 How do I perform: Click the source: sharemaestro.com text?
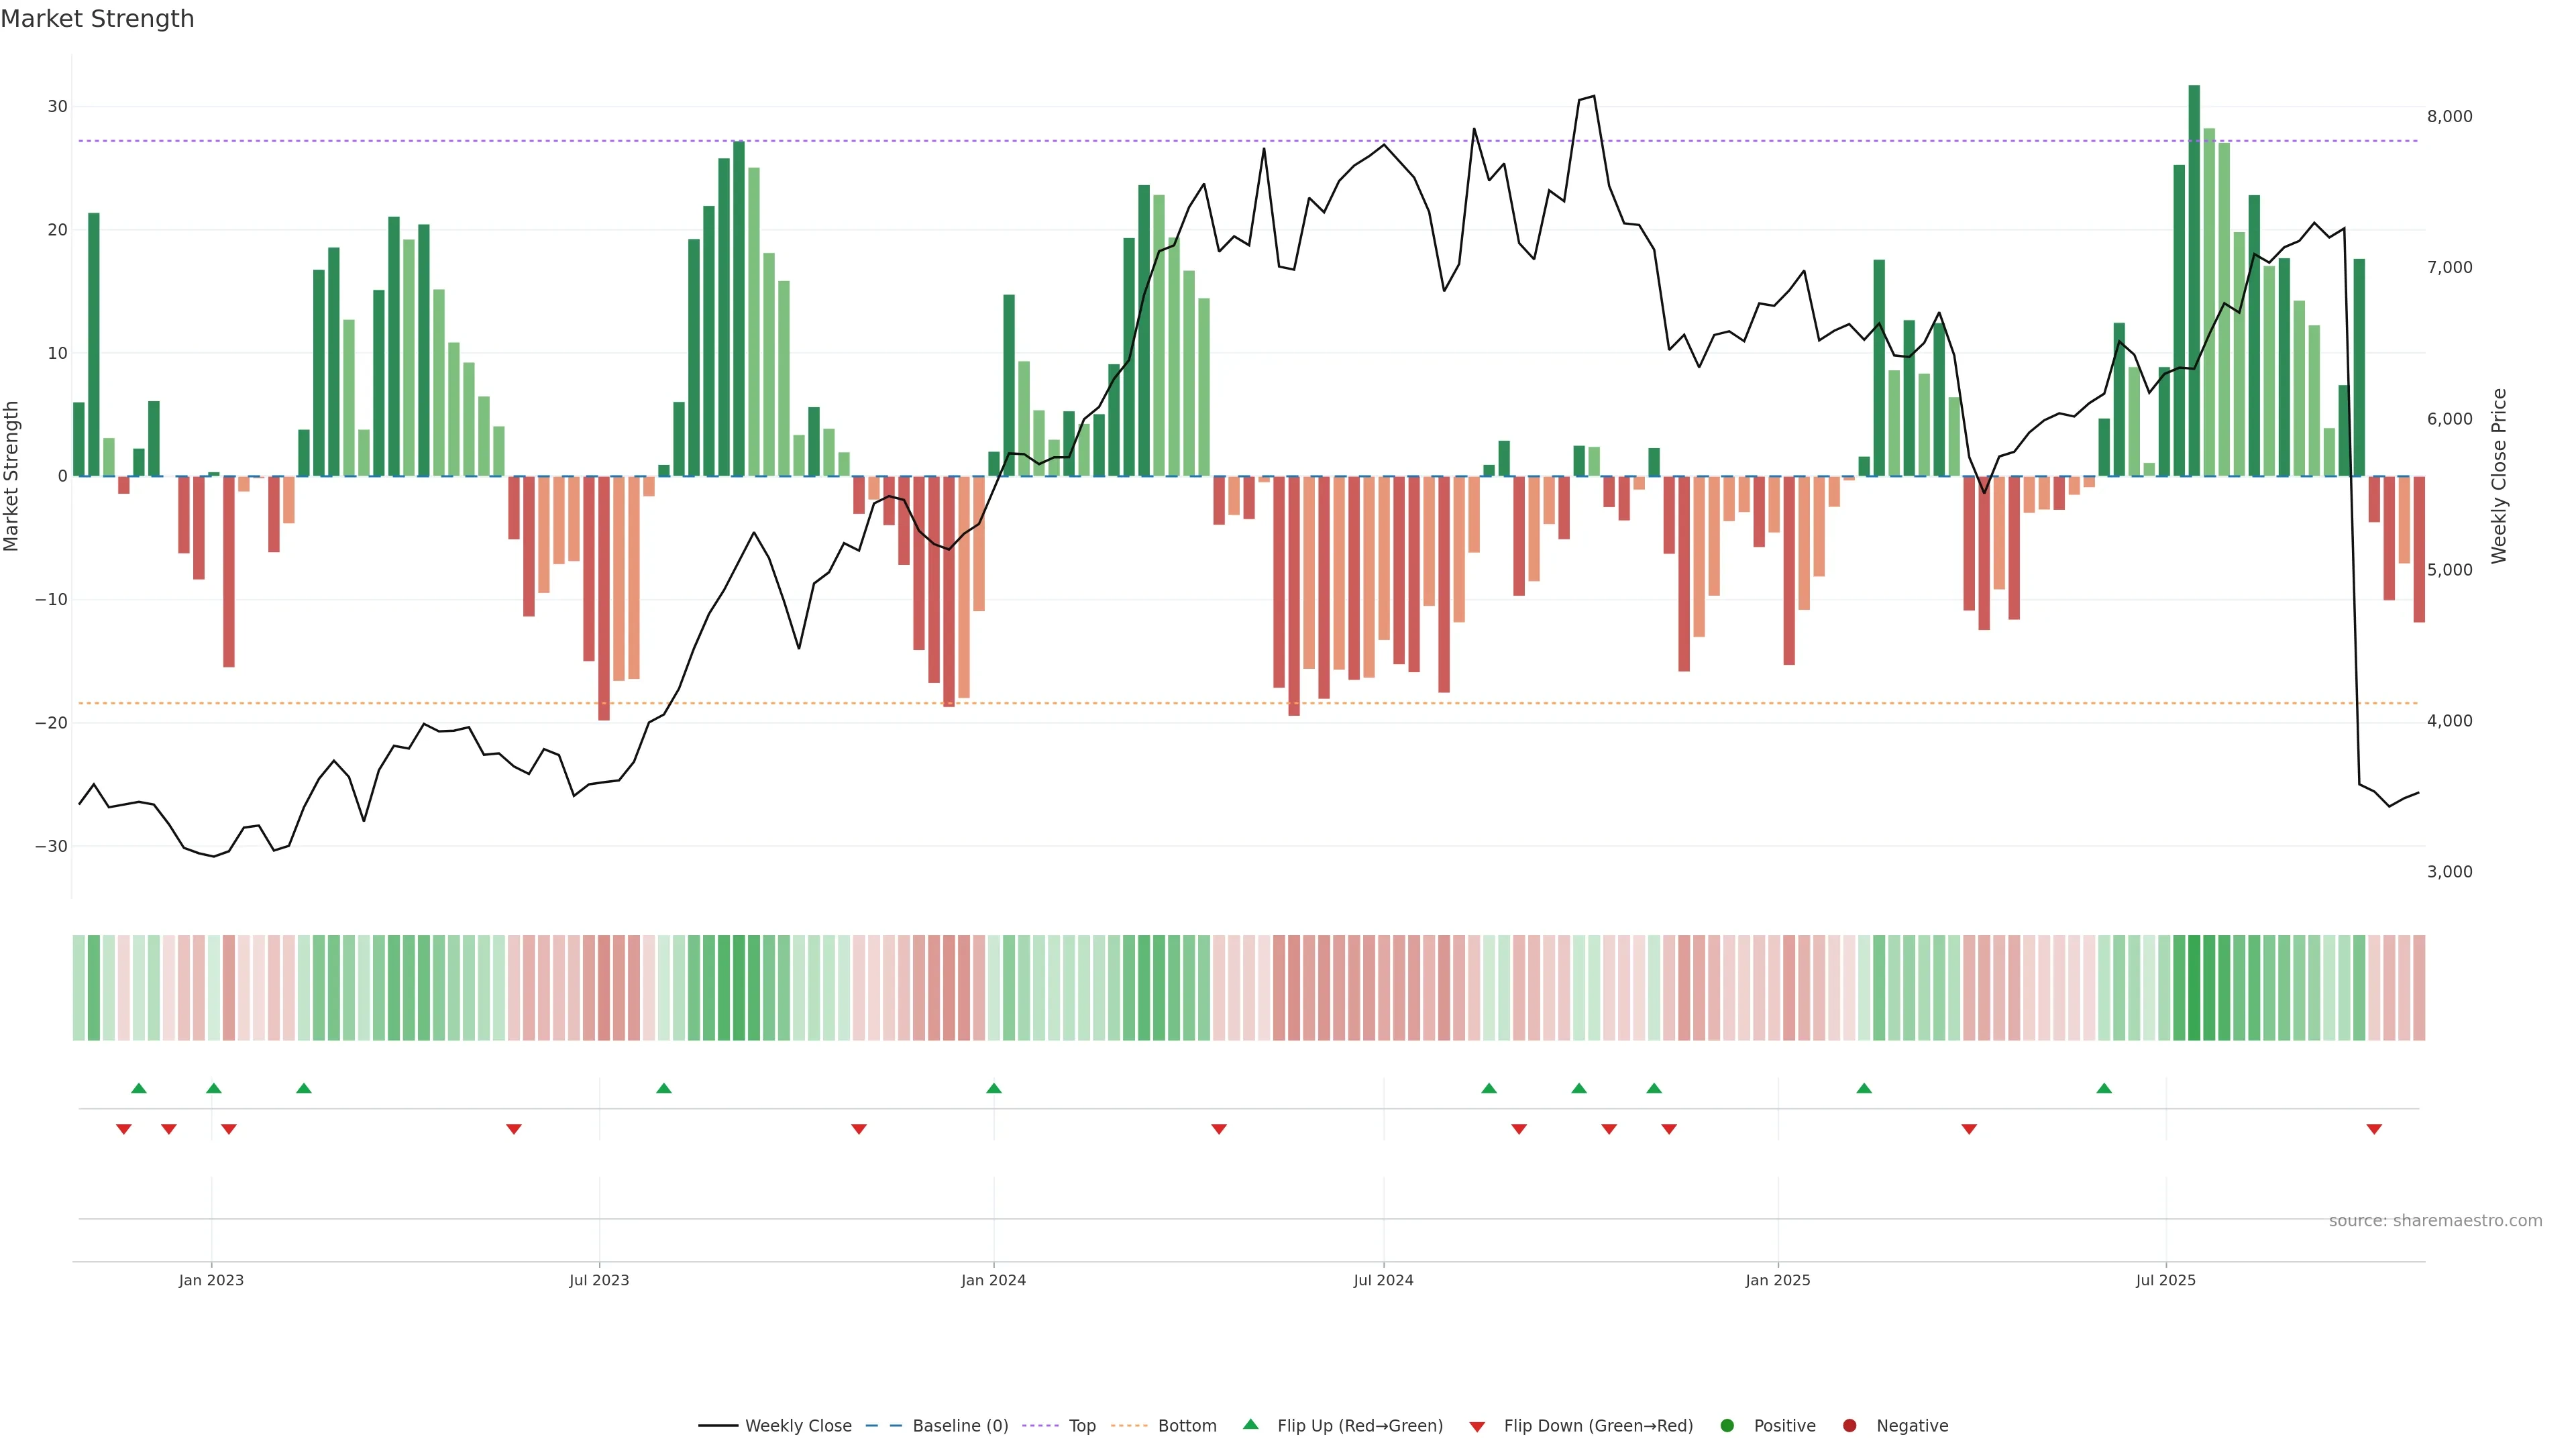[2435, 1221]
